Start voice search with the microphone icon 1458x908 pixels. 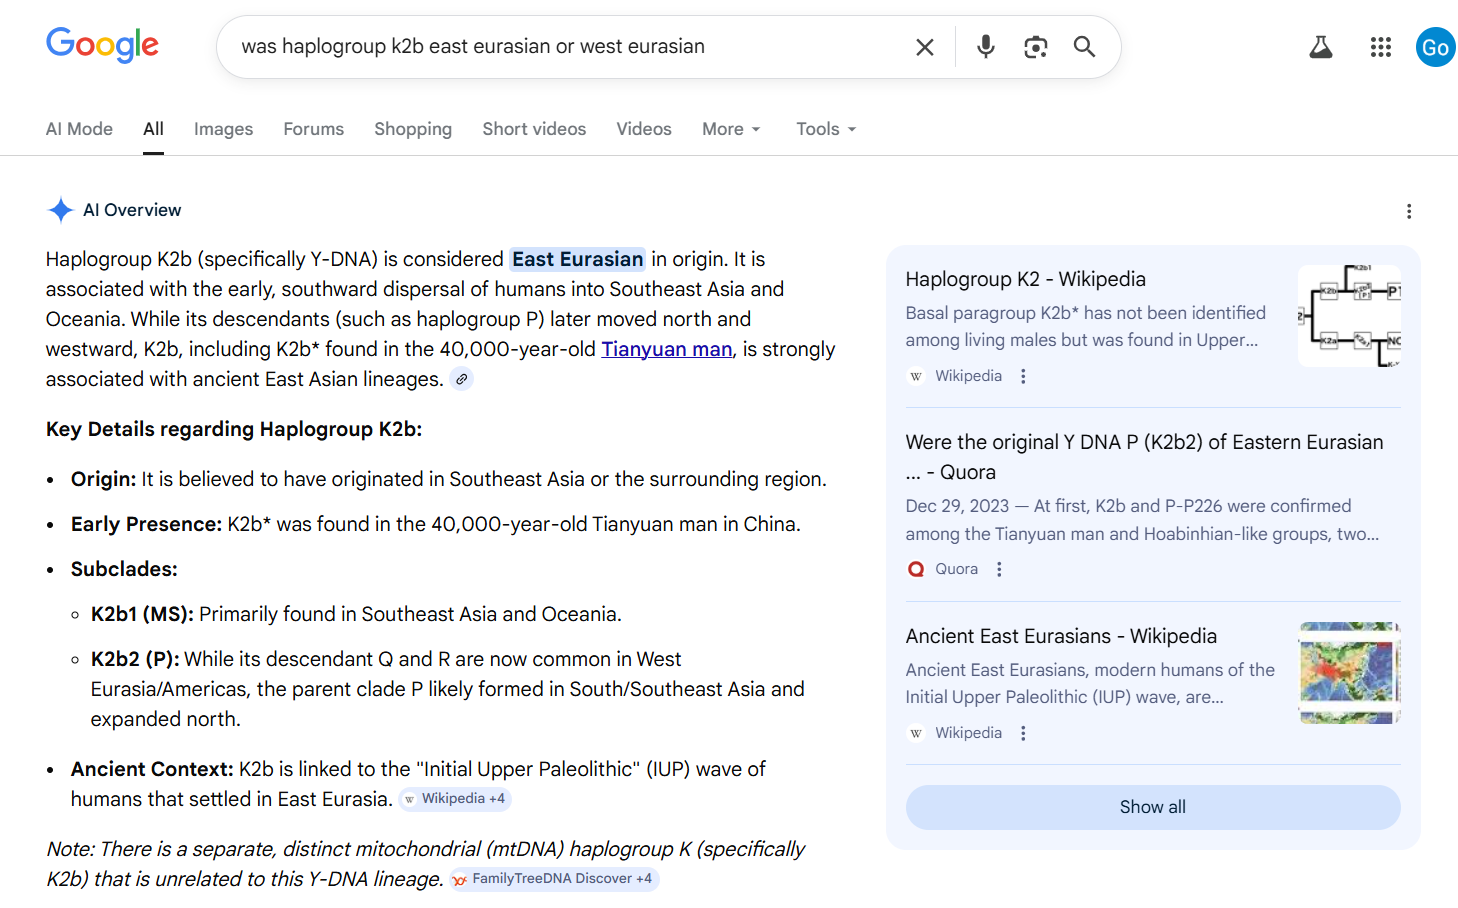pyautogui.click(x=985, y=47)
